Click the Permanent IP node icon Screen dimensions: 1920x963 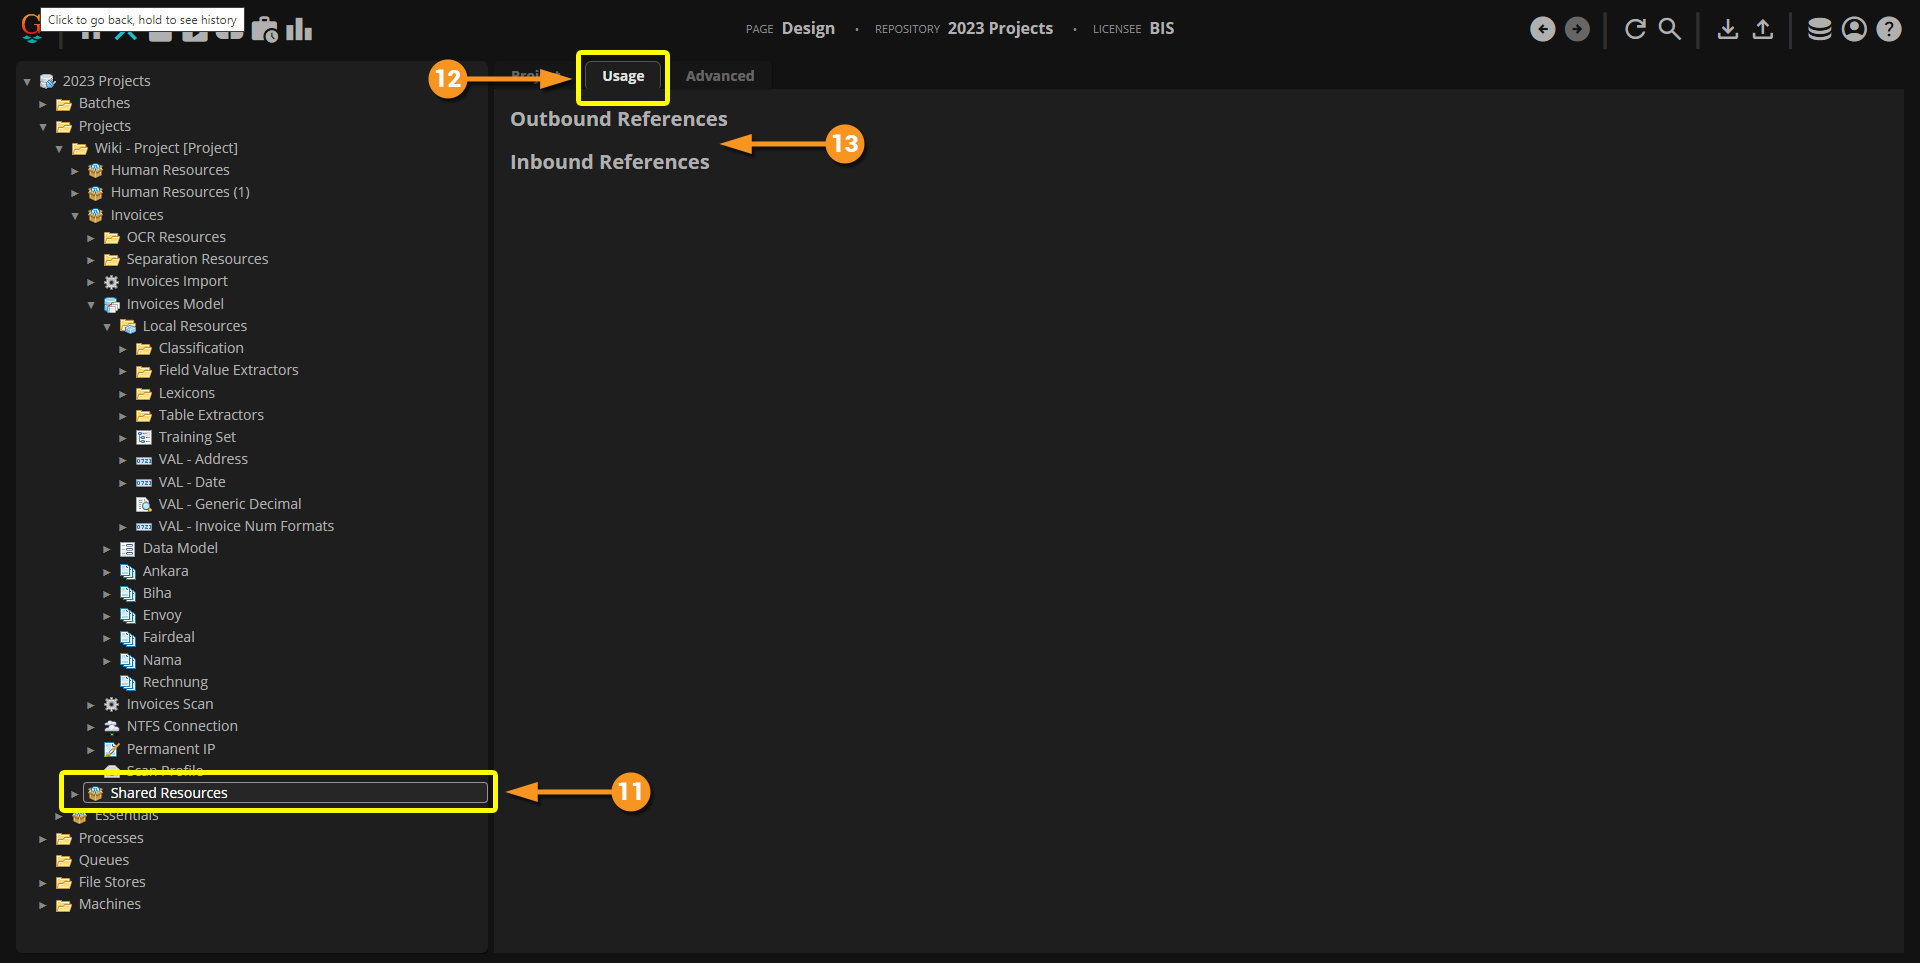[112, 750]
